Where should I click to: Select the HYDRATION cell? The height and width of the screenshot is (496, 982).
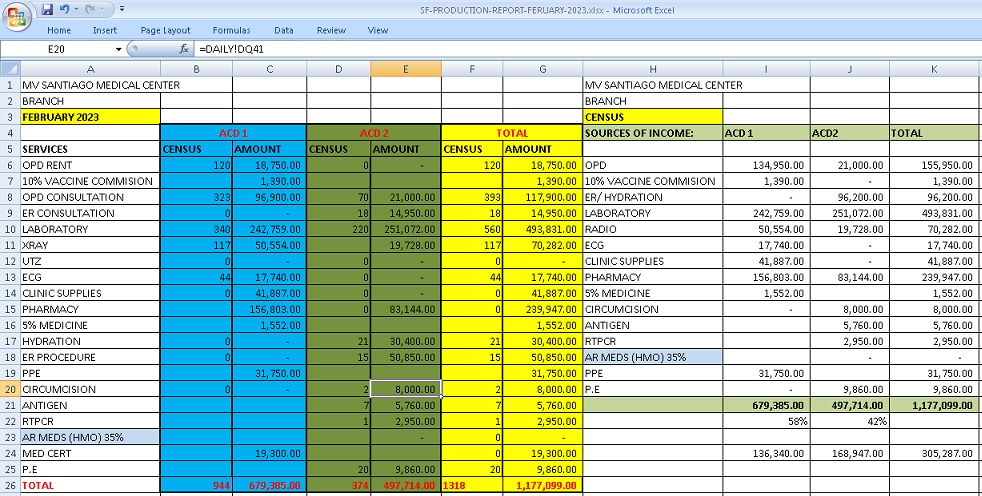(90, 341)
